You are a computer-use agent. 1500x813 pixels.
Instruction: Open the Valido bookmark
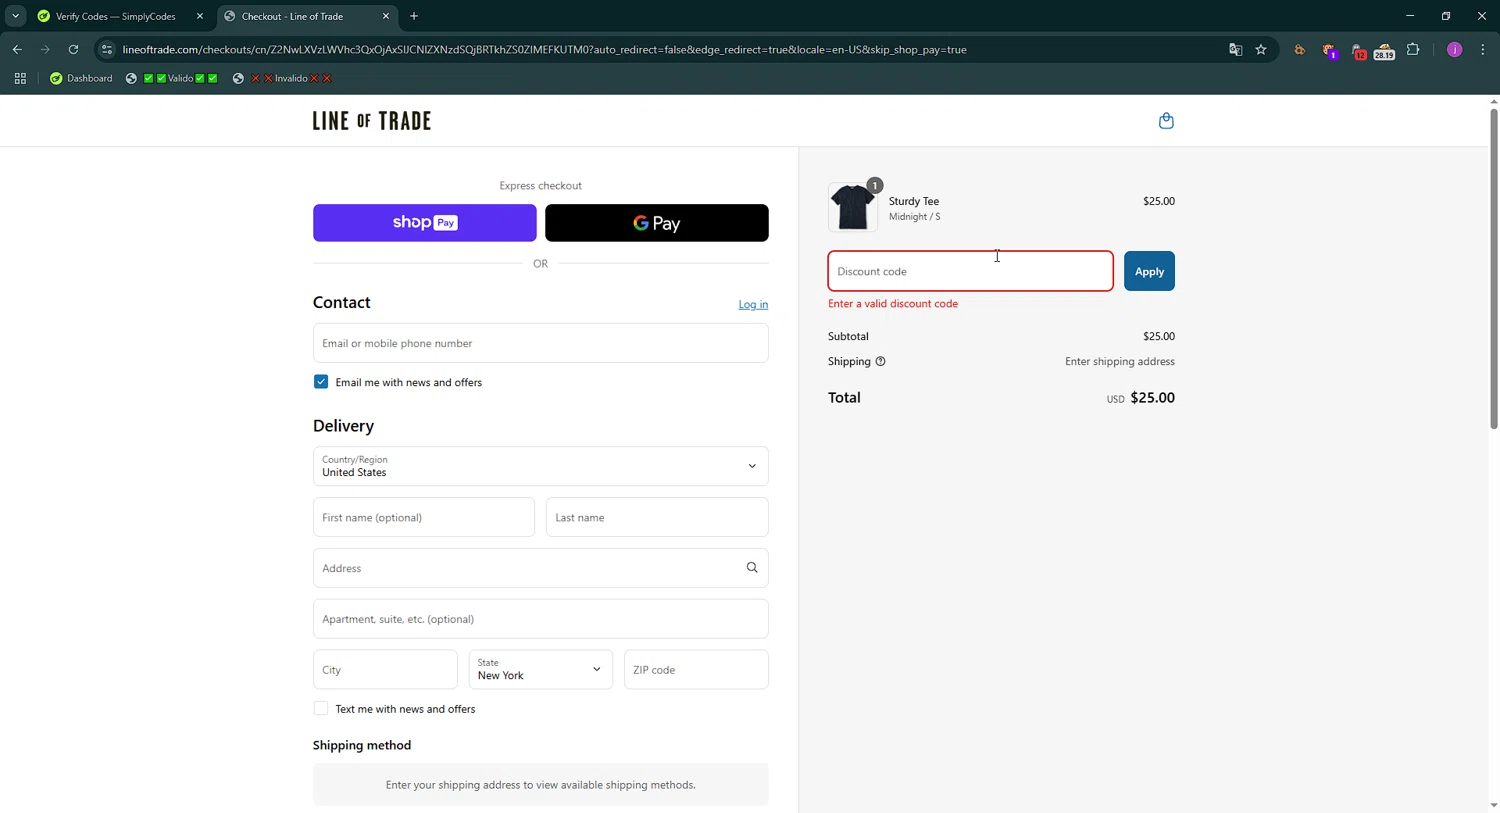(172, 78)
